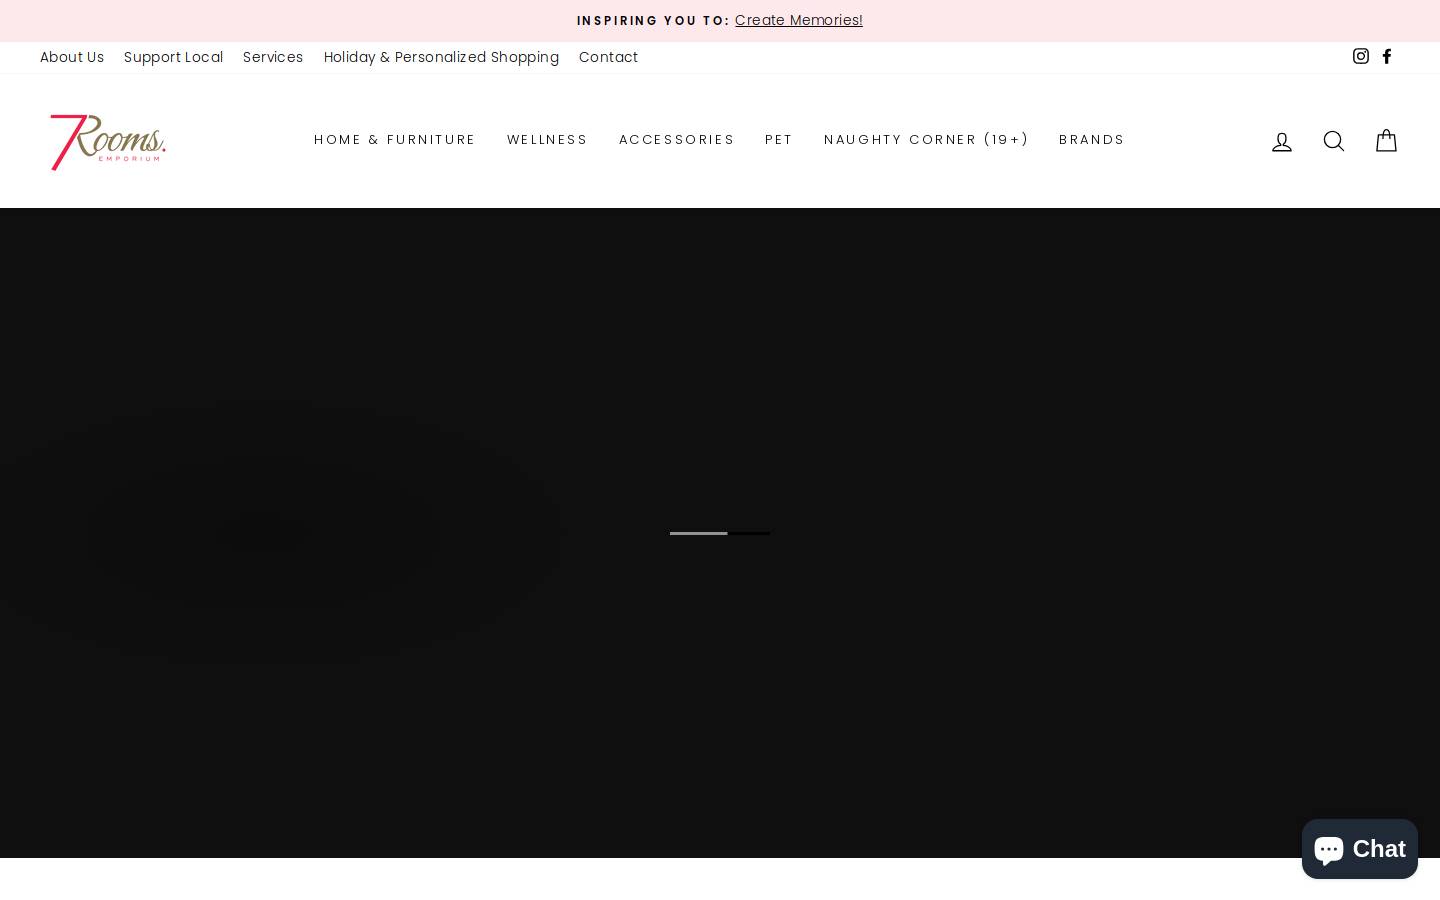Open the Accessories menu

pos(677,140)
